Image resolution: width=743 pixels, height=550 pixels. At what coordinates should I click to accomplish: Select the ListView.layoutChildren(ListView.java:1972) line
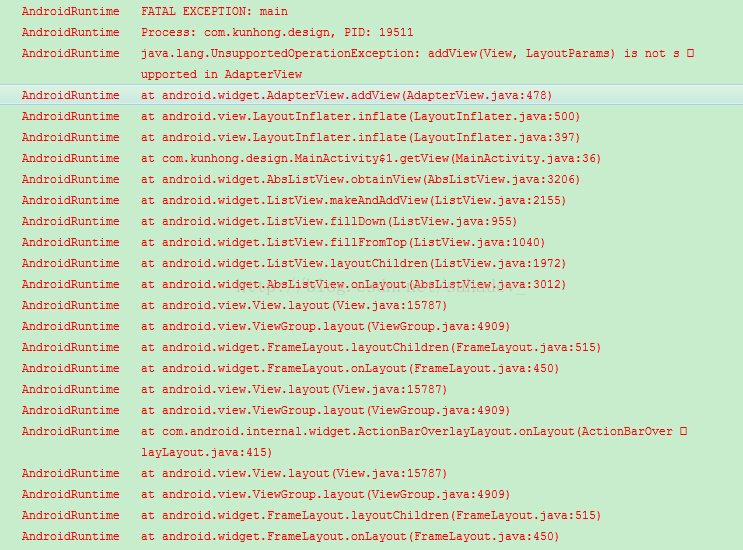pyautogui.click(x=353, y=263)
